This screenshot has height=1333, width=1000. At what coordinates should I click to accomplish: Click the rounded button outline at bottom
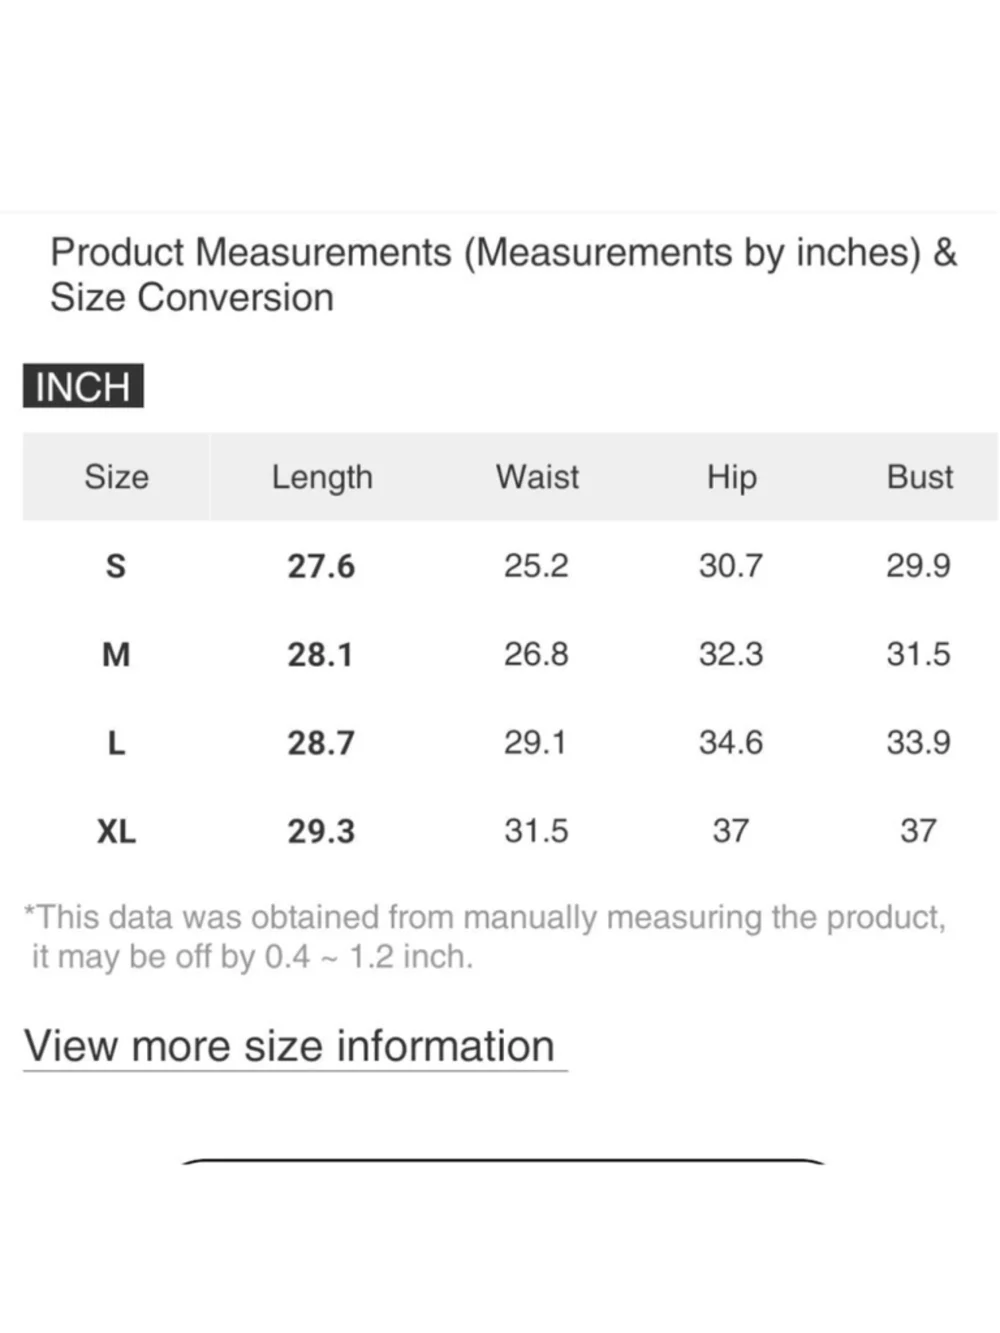tap(502, 1162)
